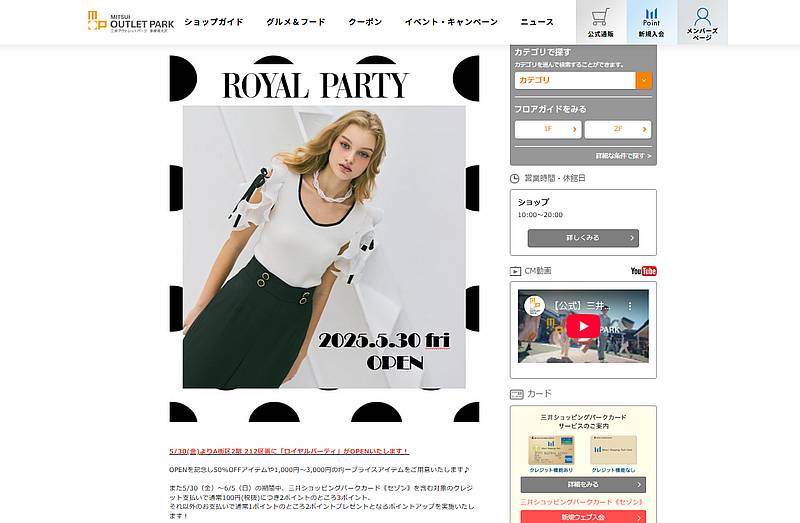Click ショップ 10:00~20:00 hours text
The image size is (800, 523).
(x=540, y=208)
